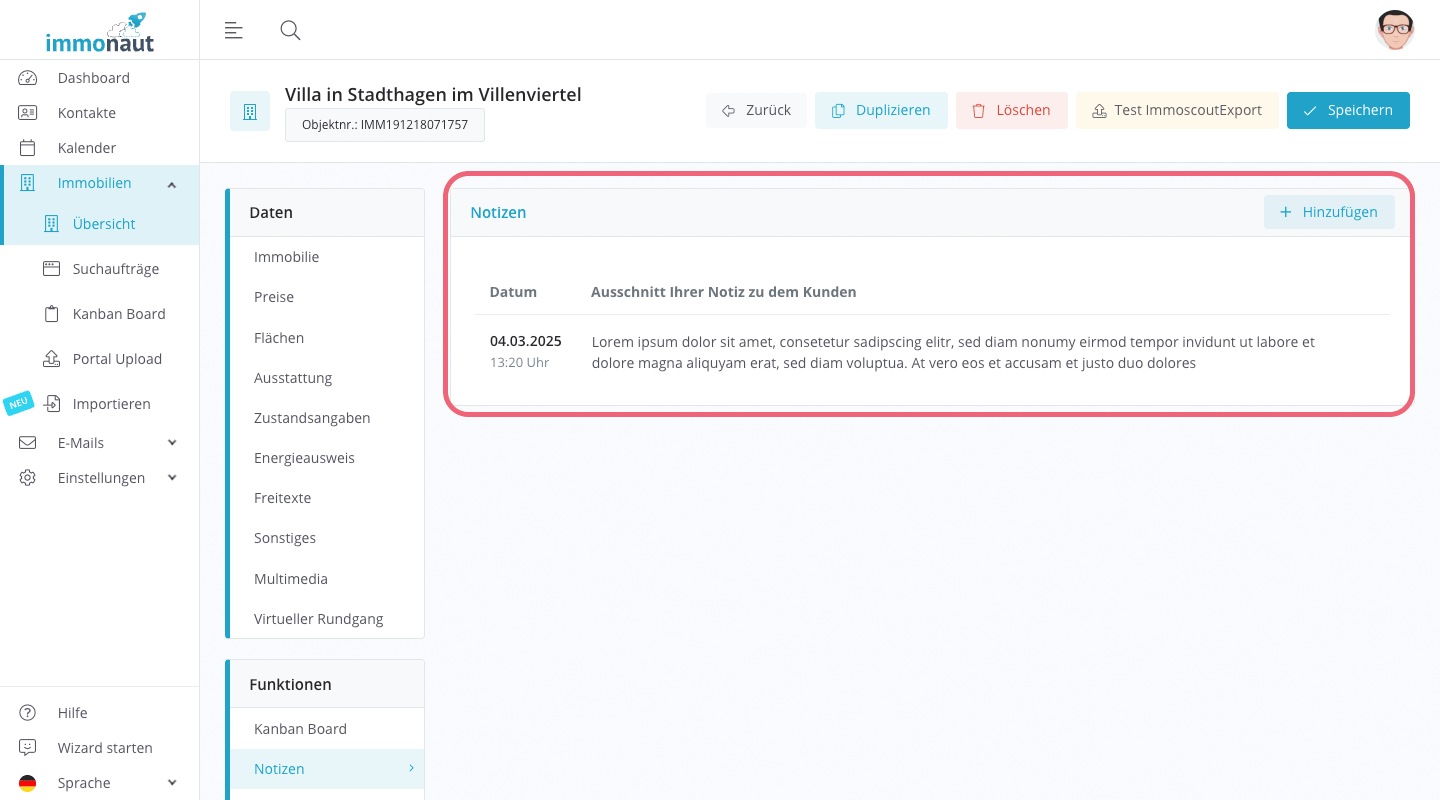The height and width of the screenshot is (800, 1440).
Task: Expand the Einstellungen submenu
Action: point(171,477)
